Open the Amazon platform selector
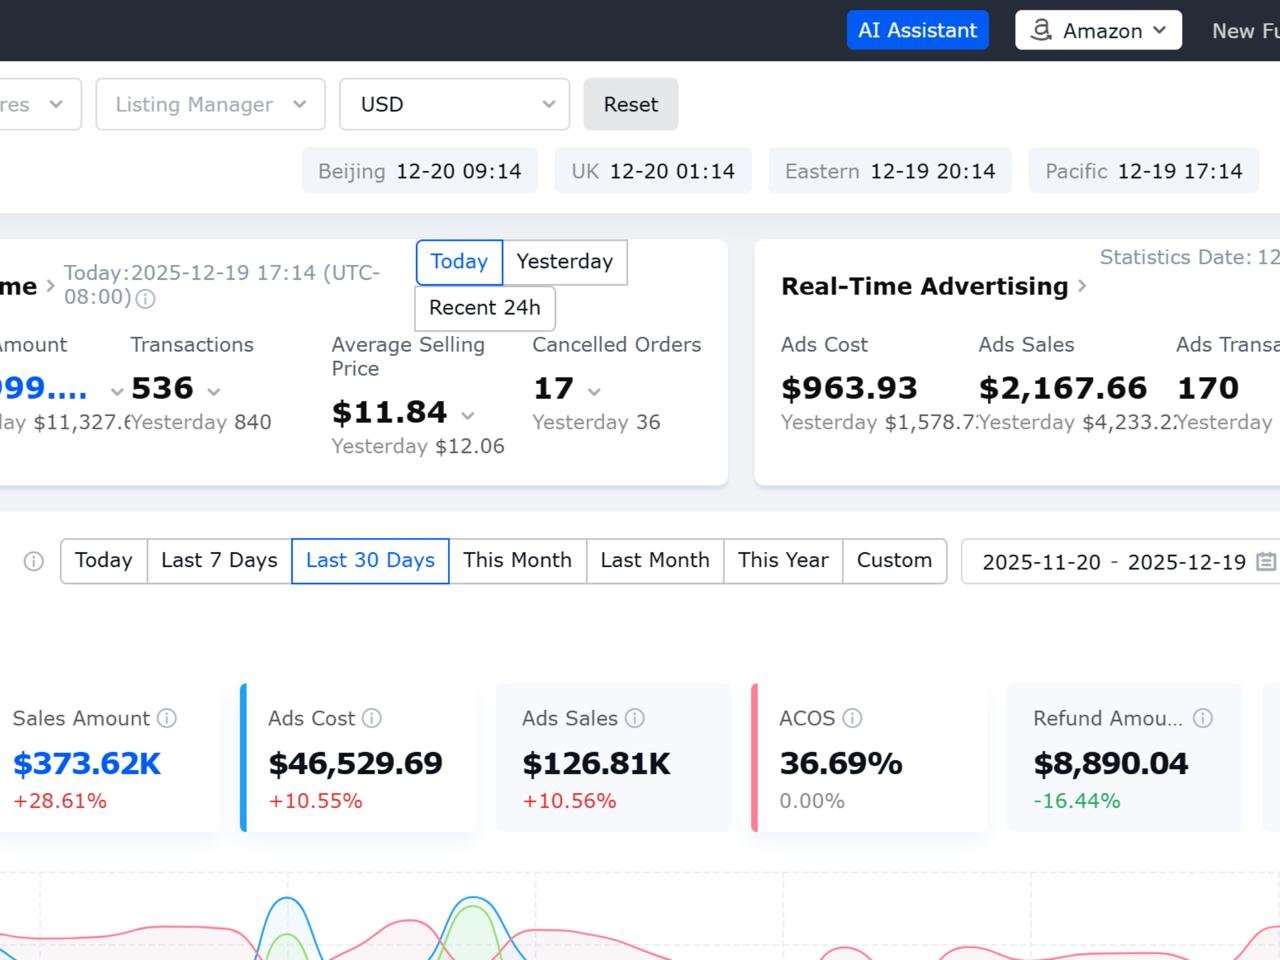The image size is (1280, 960). coord(1098,30)
